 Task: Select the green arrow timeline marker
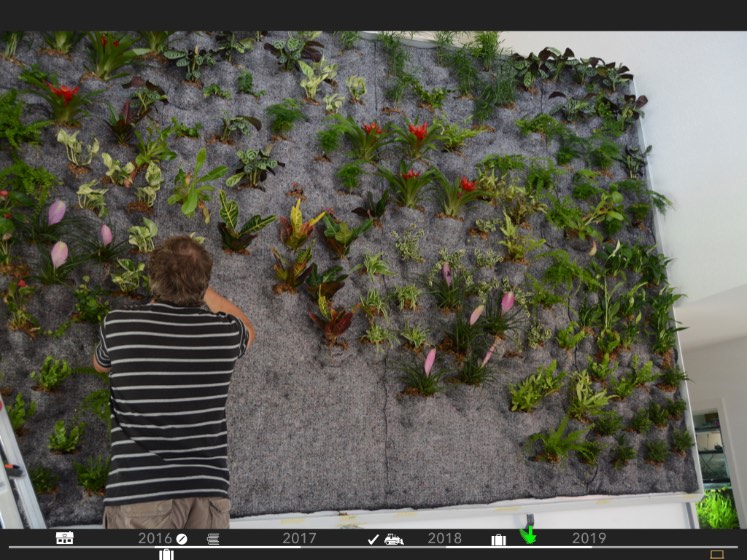528,535
